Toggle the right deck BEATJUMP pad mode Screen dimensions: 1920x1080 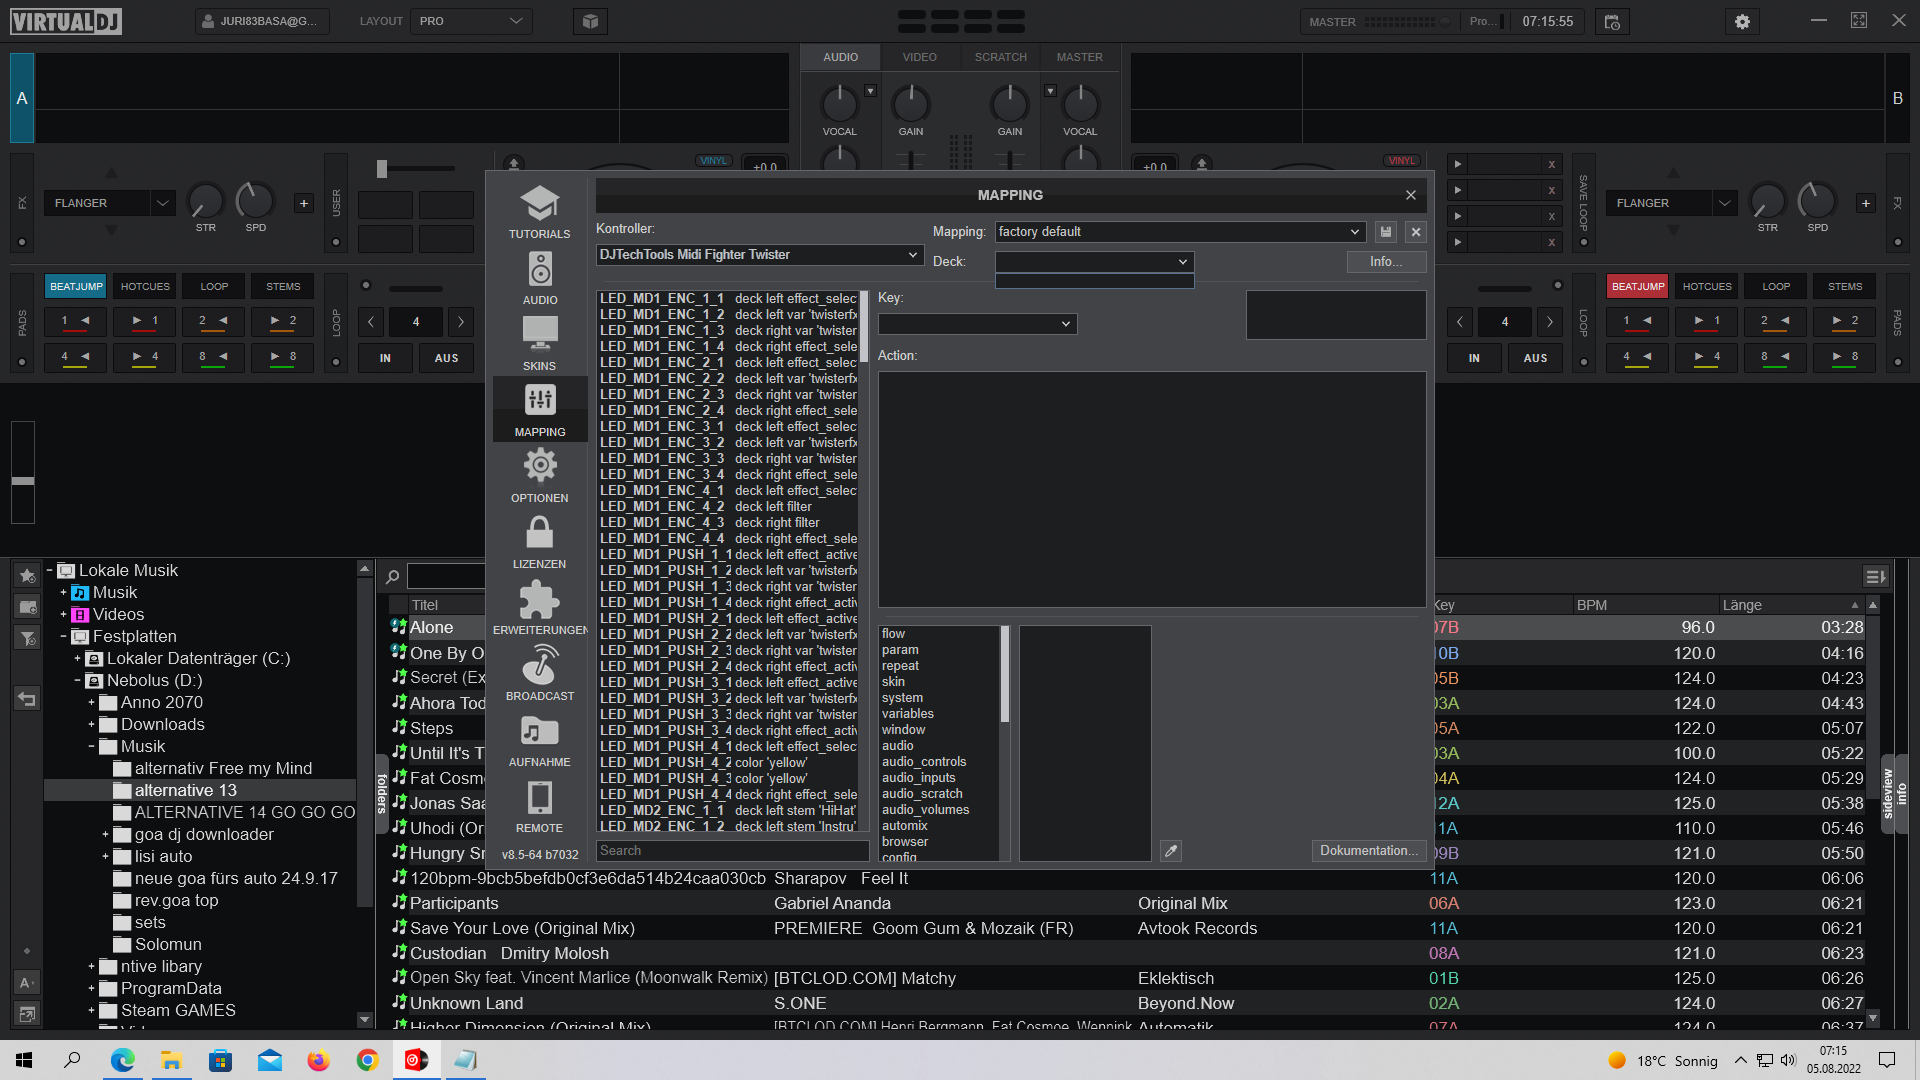(x=1638, y=286)
